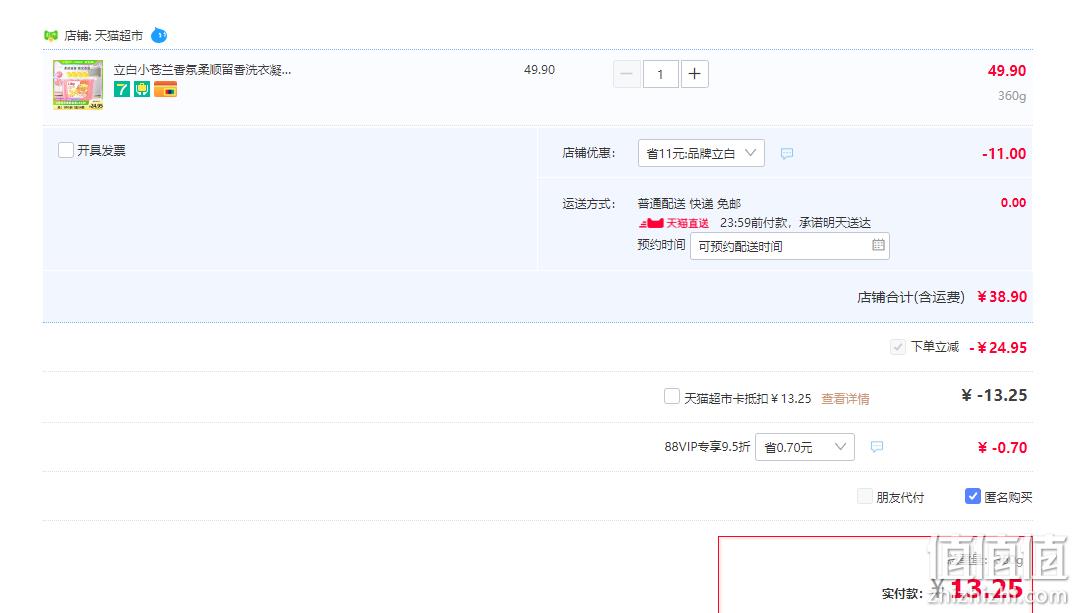The height and width of the screenshot is (613, 1077).
Task: Open the calendar icon for delivery scheduling
Action: coord(878,245)
